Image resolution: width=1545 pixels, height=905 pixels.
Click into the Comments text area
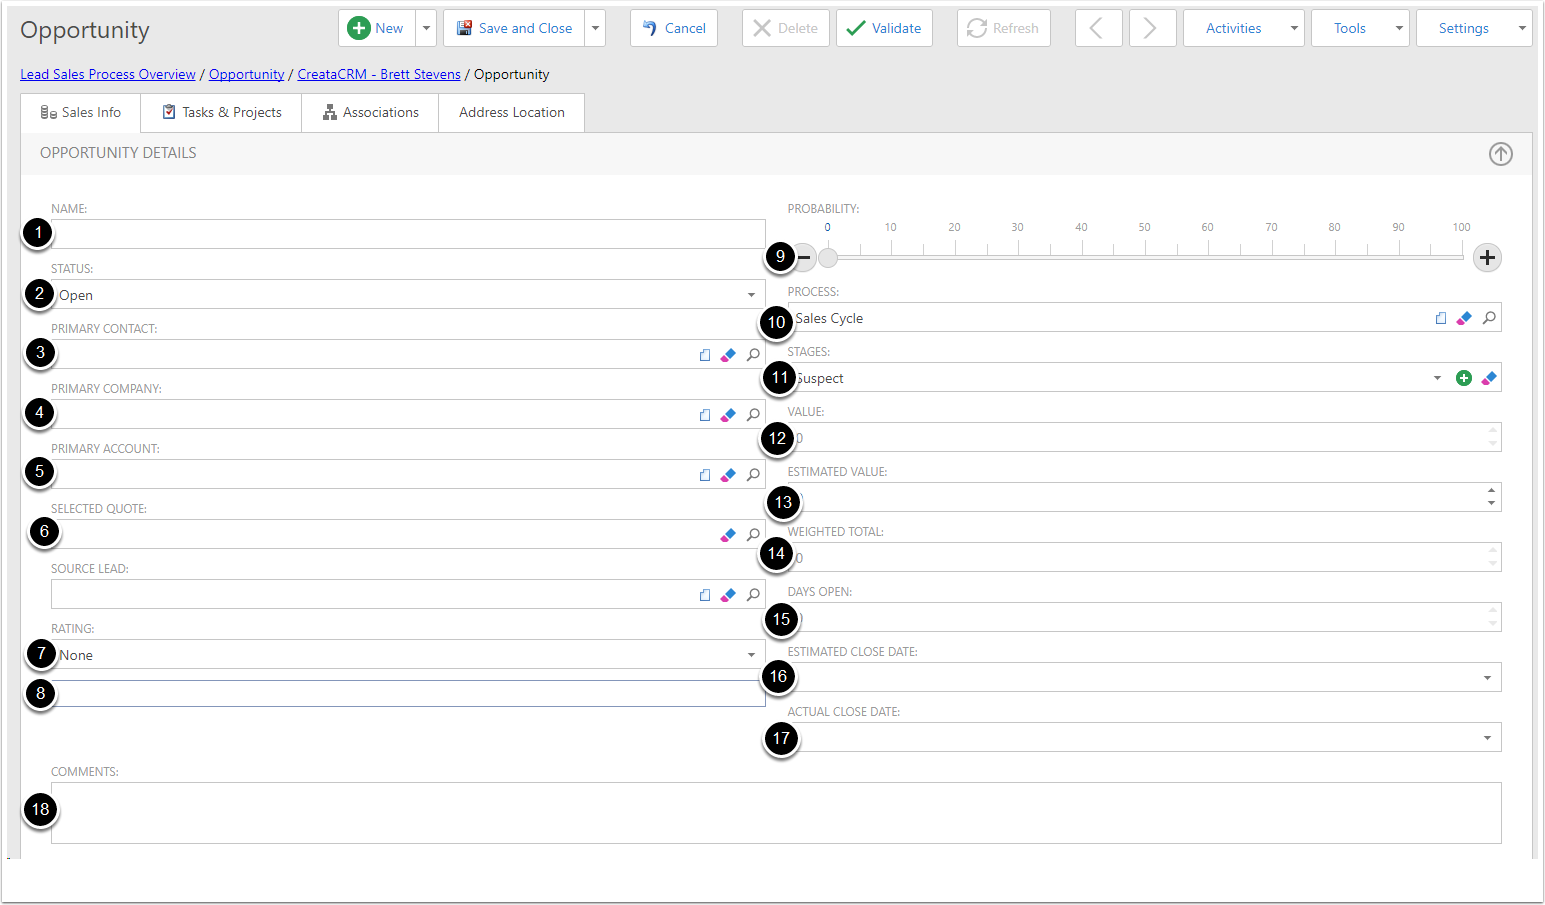pyautogui.click(x=776, y=813)
